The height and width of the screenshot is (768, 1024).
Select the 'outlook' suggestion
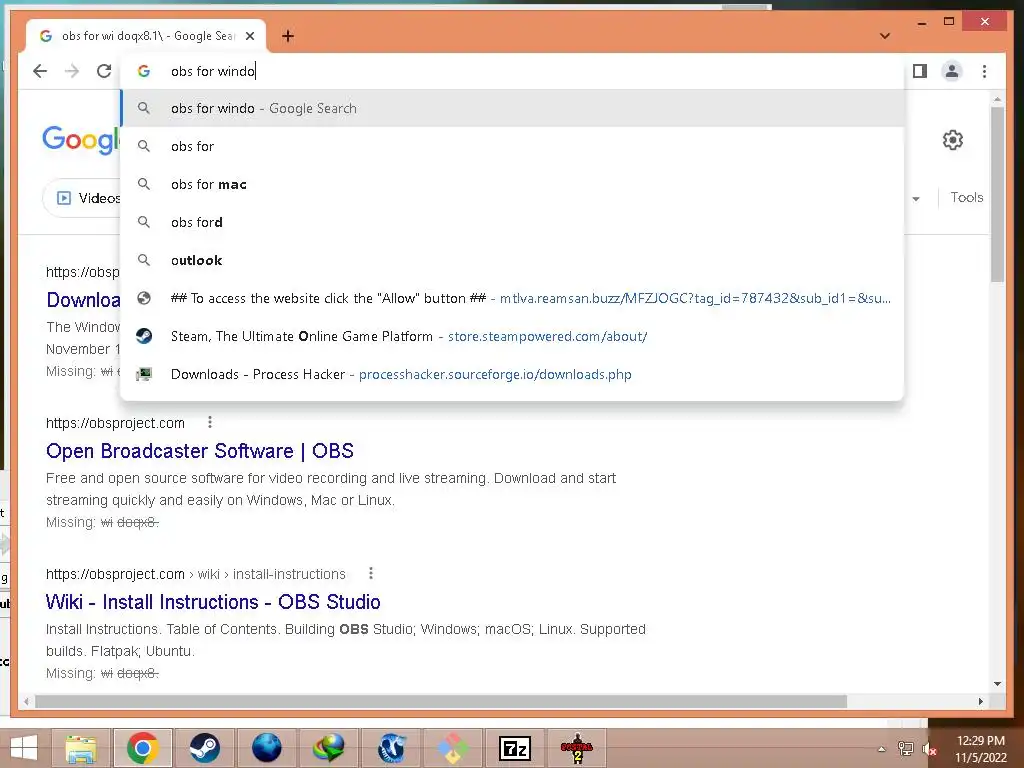[x=513, y=260]
